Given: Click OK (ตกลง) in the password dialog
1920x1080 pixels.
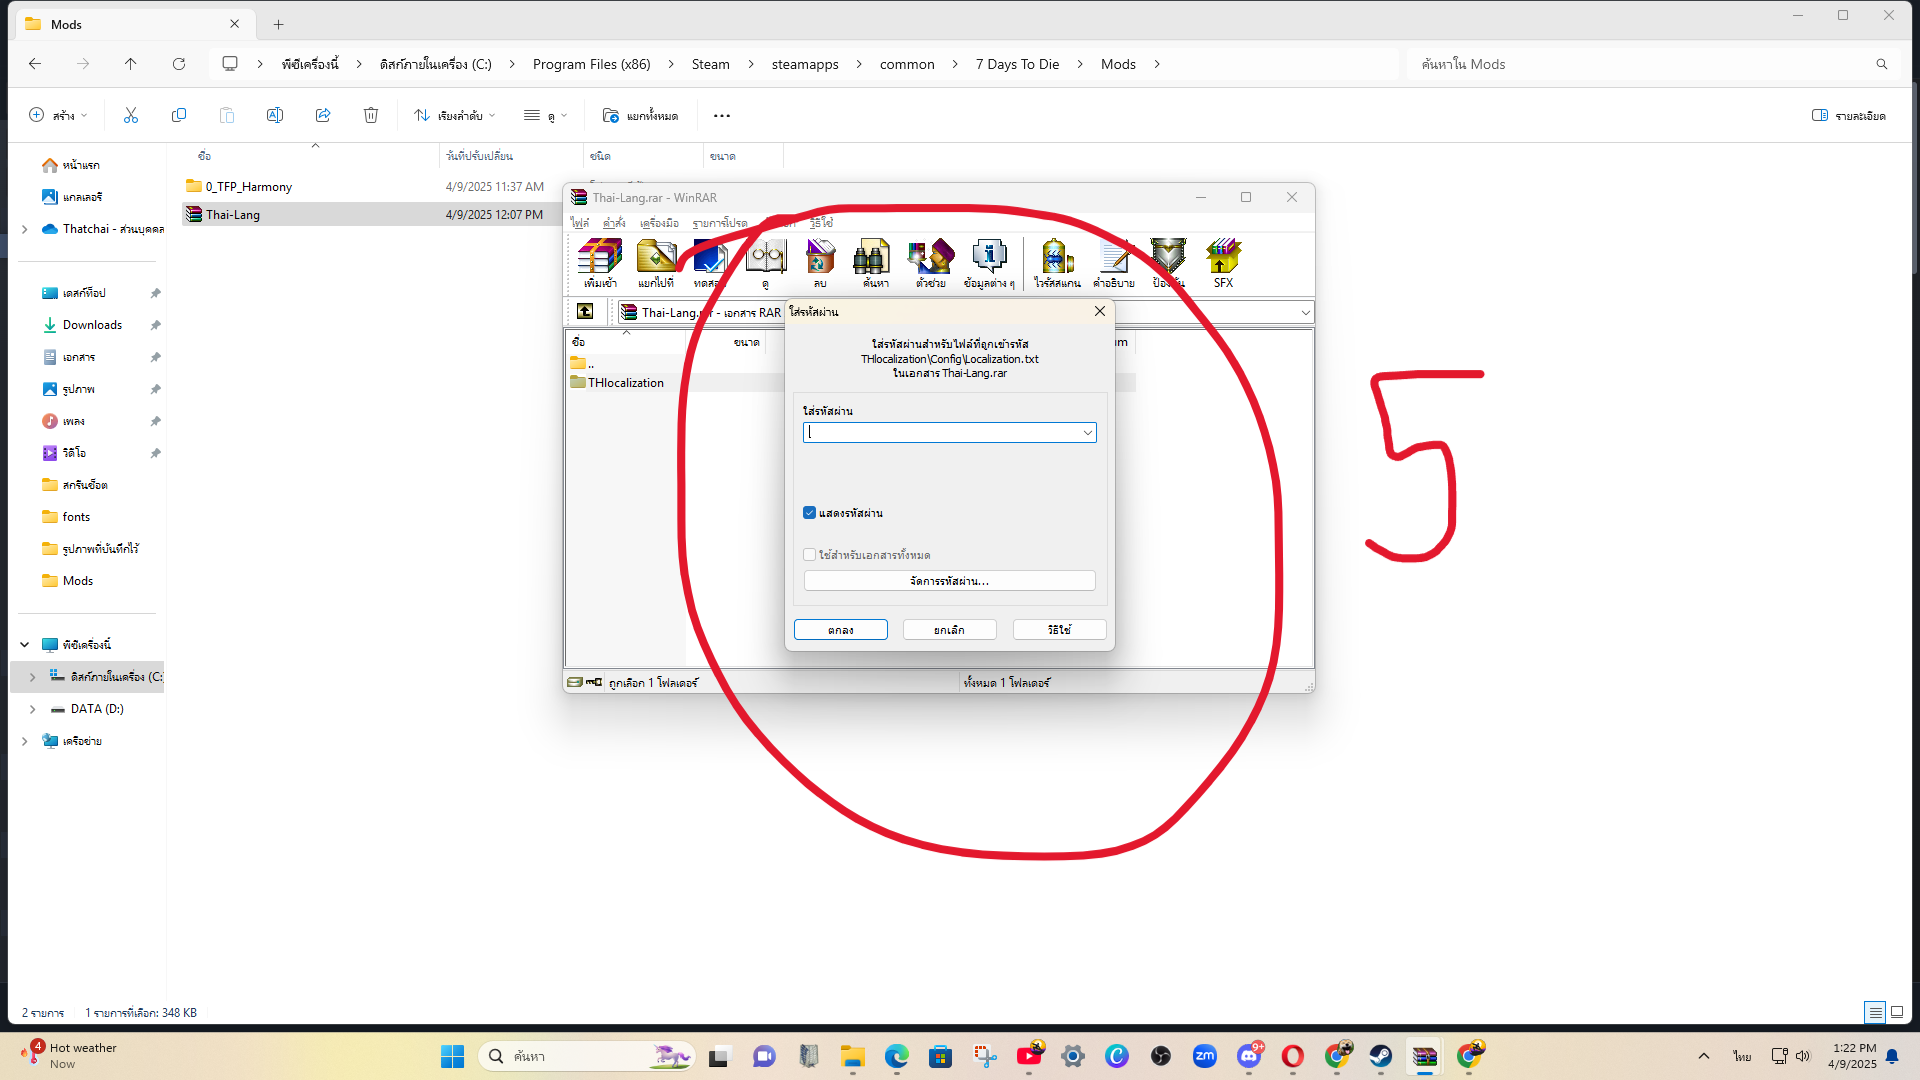Looking at the screenshot, I should coord(841,630).
